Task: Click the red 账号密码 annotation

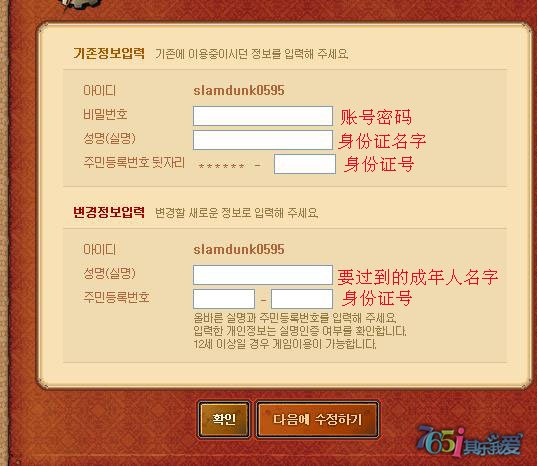Action: point(376,117)
